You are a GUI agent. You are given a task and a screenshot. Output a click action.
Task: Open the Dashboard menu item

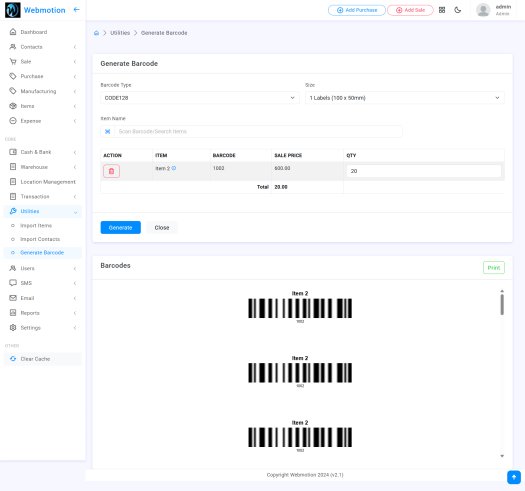(x=43, y=32)
